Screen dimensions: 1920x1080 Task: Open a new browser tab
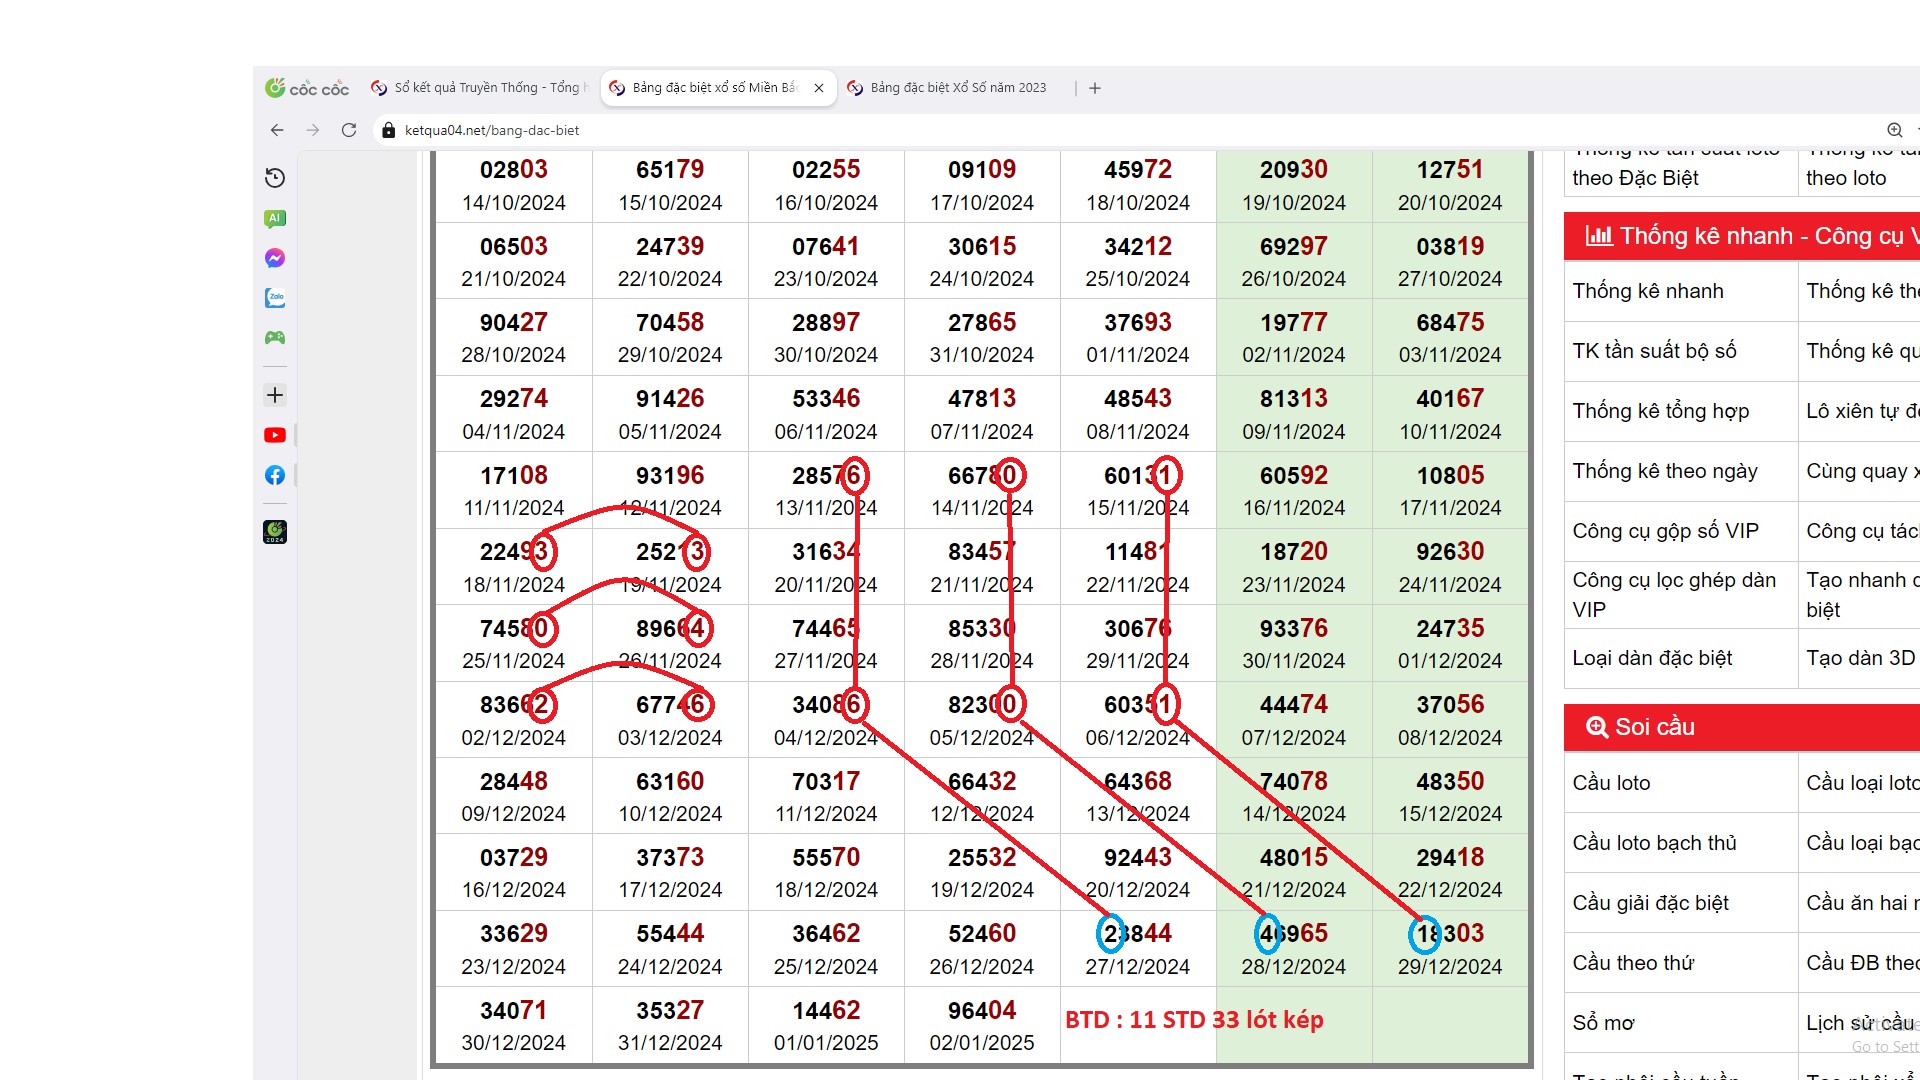click(1095, 88)
